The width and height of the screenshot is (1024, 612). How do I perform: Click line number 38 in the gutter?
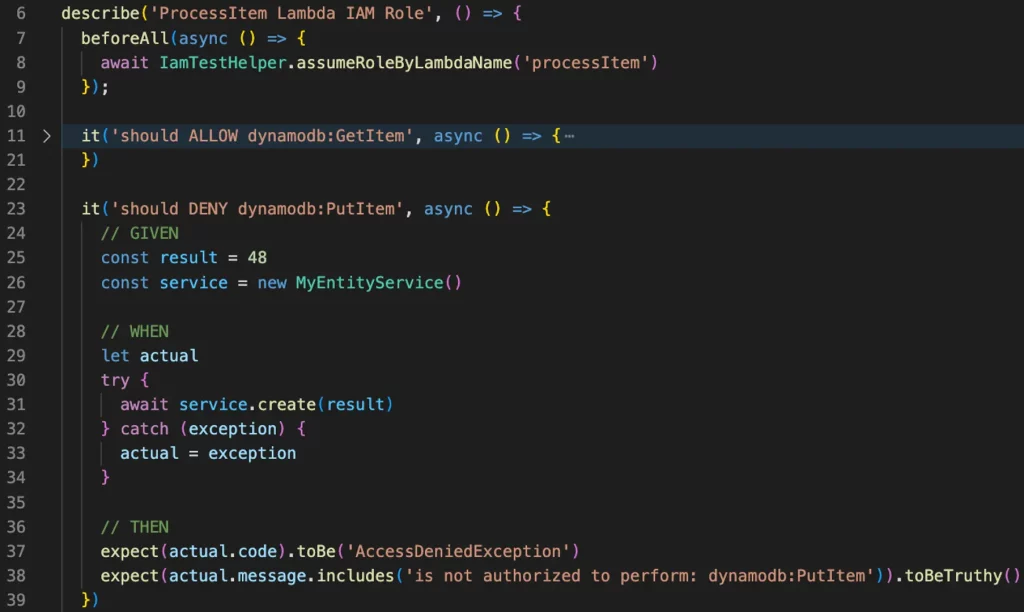coord(17,576)
